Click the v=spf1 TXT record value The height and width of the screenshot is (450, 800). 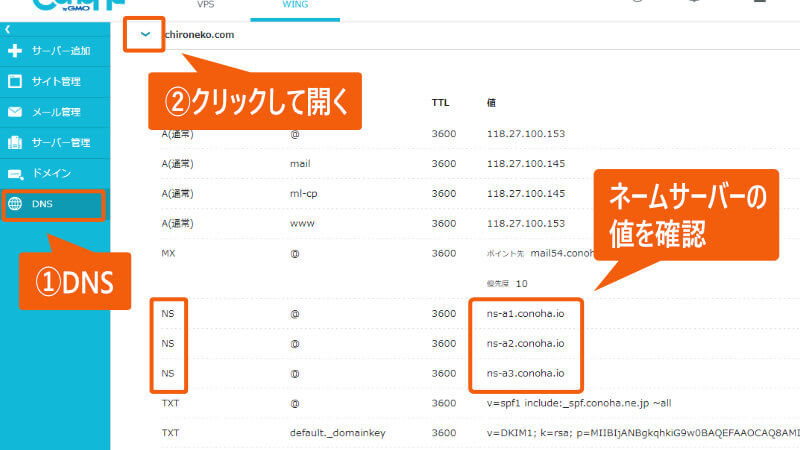(579, 403)
